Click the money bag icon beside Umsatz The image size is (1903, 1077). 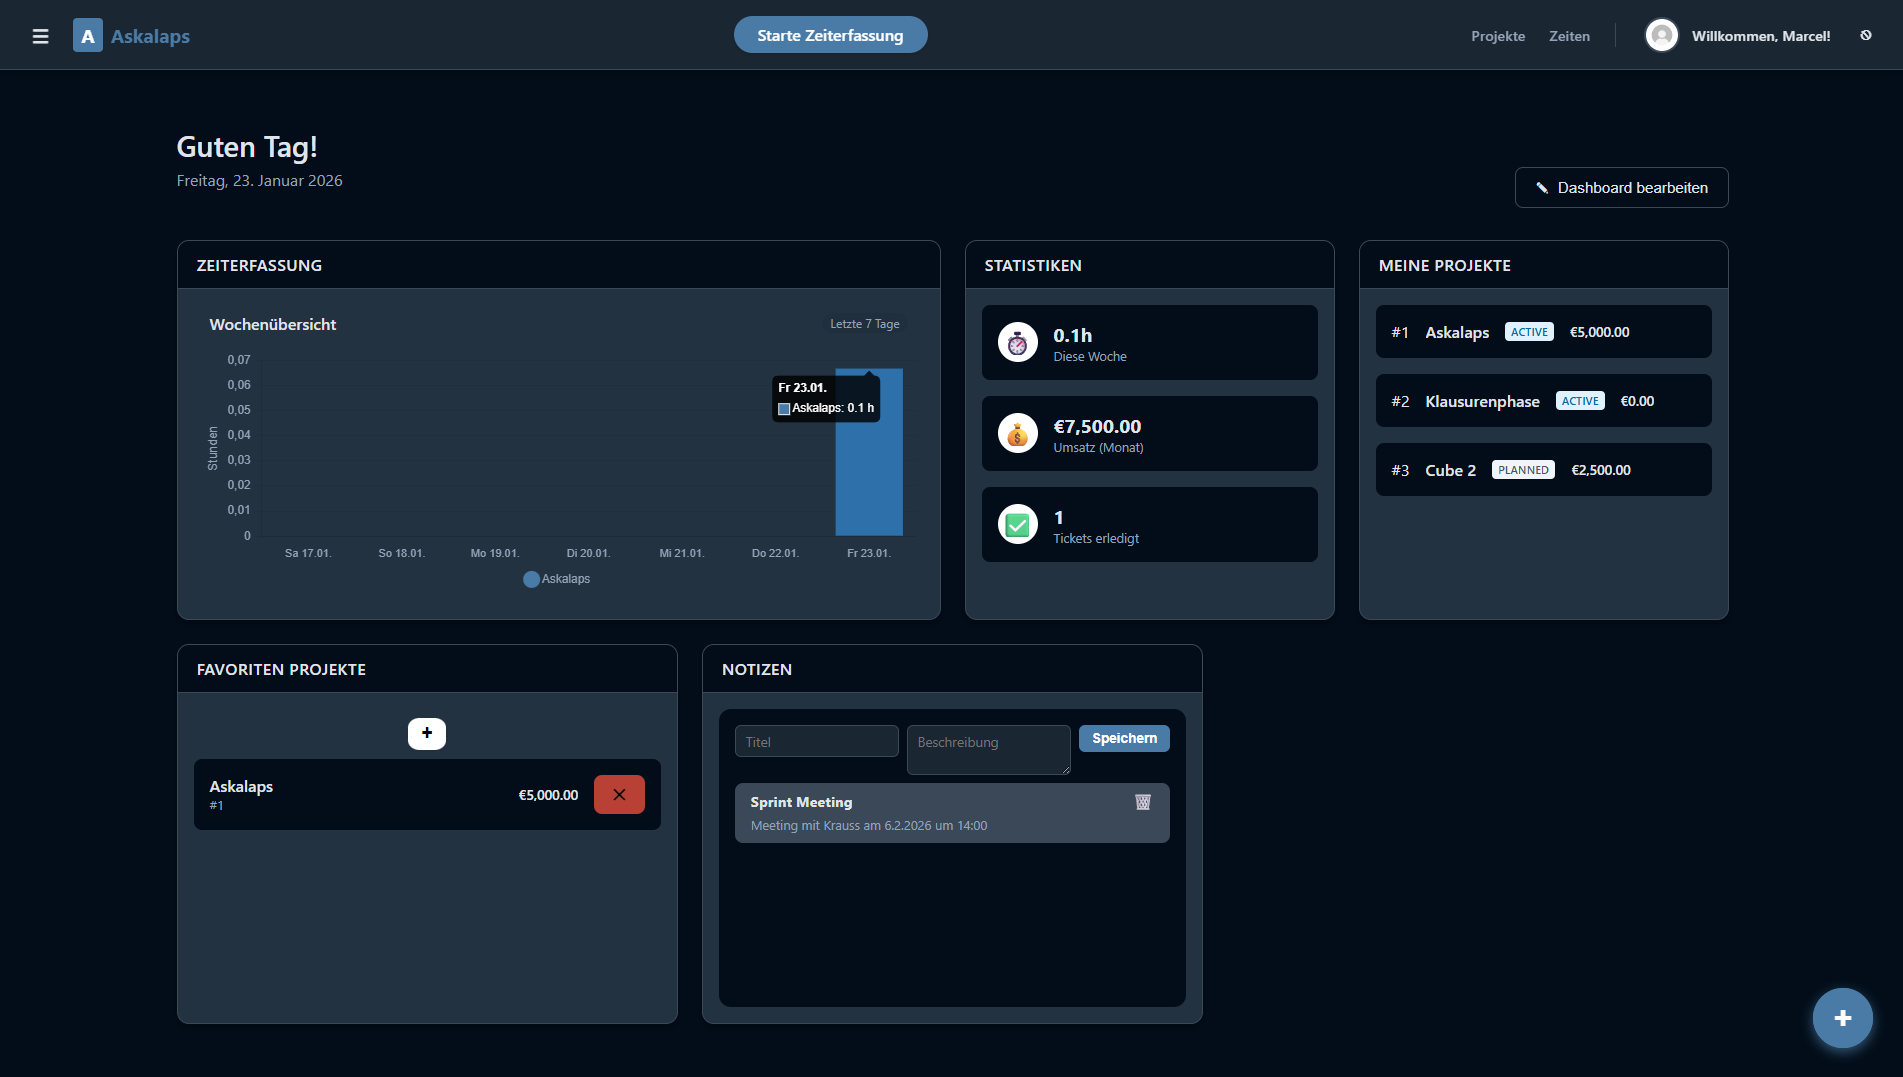click(1017, 433)
